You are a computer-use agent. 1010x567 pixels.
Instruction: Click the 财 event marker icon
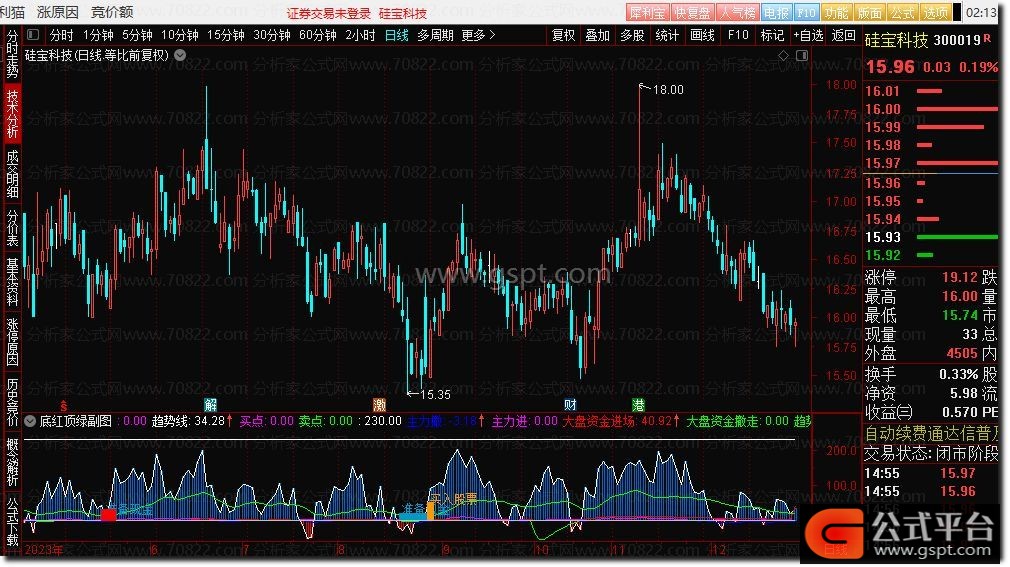(x=570, y=405)
